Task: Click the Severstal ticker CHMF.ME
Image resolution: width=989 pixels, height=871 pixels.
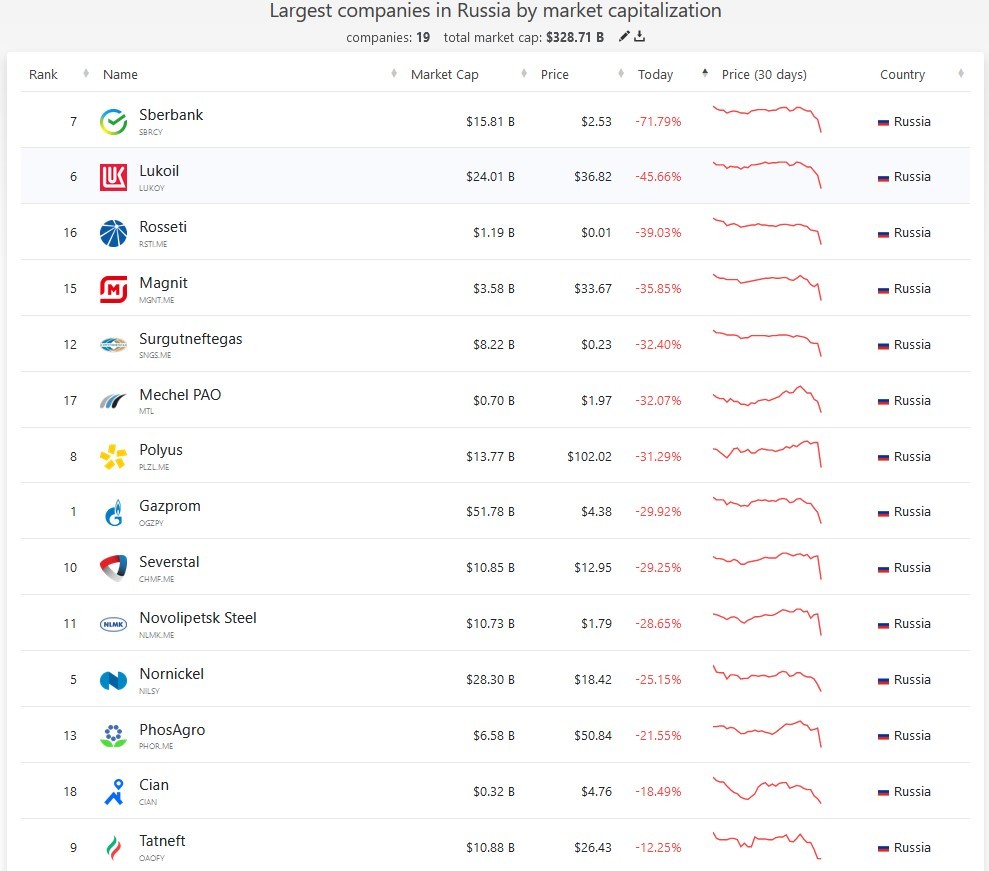Action: [156, 579]
